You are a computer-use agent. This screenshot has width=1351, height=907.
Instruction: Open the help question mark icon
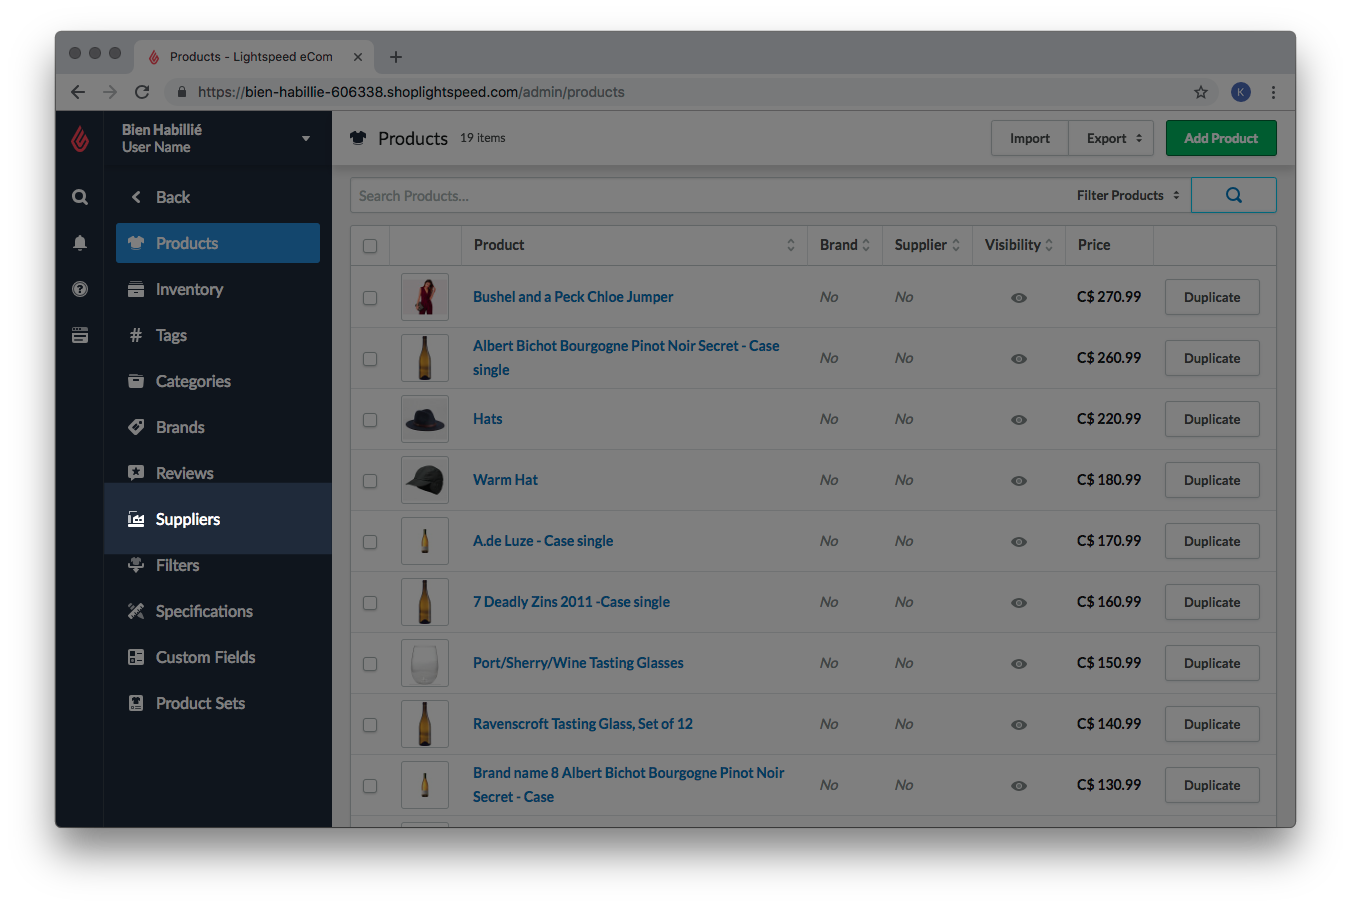click(x=80, y=289)
